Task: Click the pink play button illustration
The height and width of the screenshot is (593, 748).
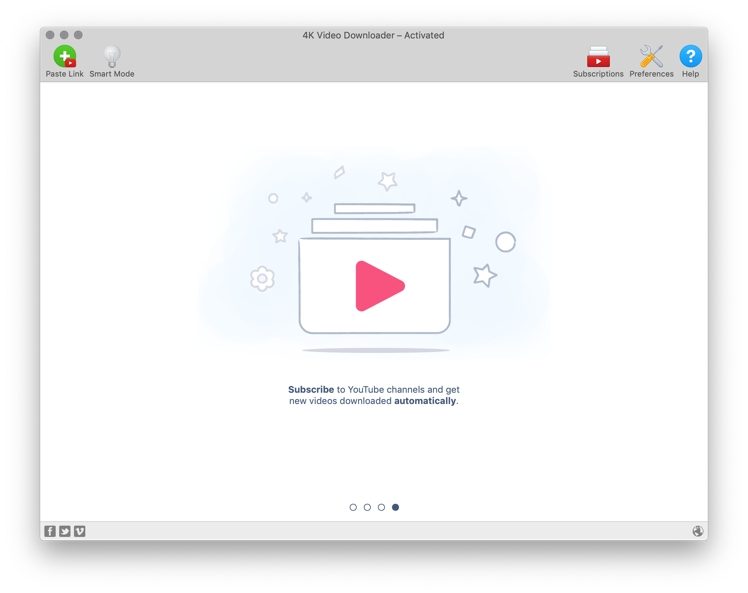Action: [378, 286]
